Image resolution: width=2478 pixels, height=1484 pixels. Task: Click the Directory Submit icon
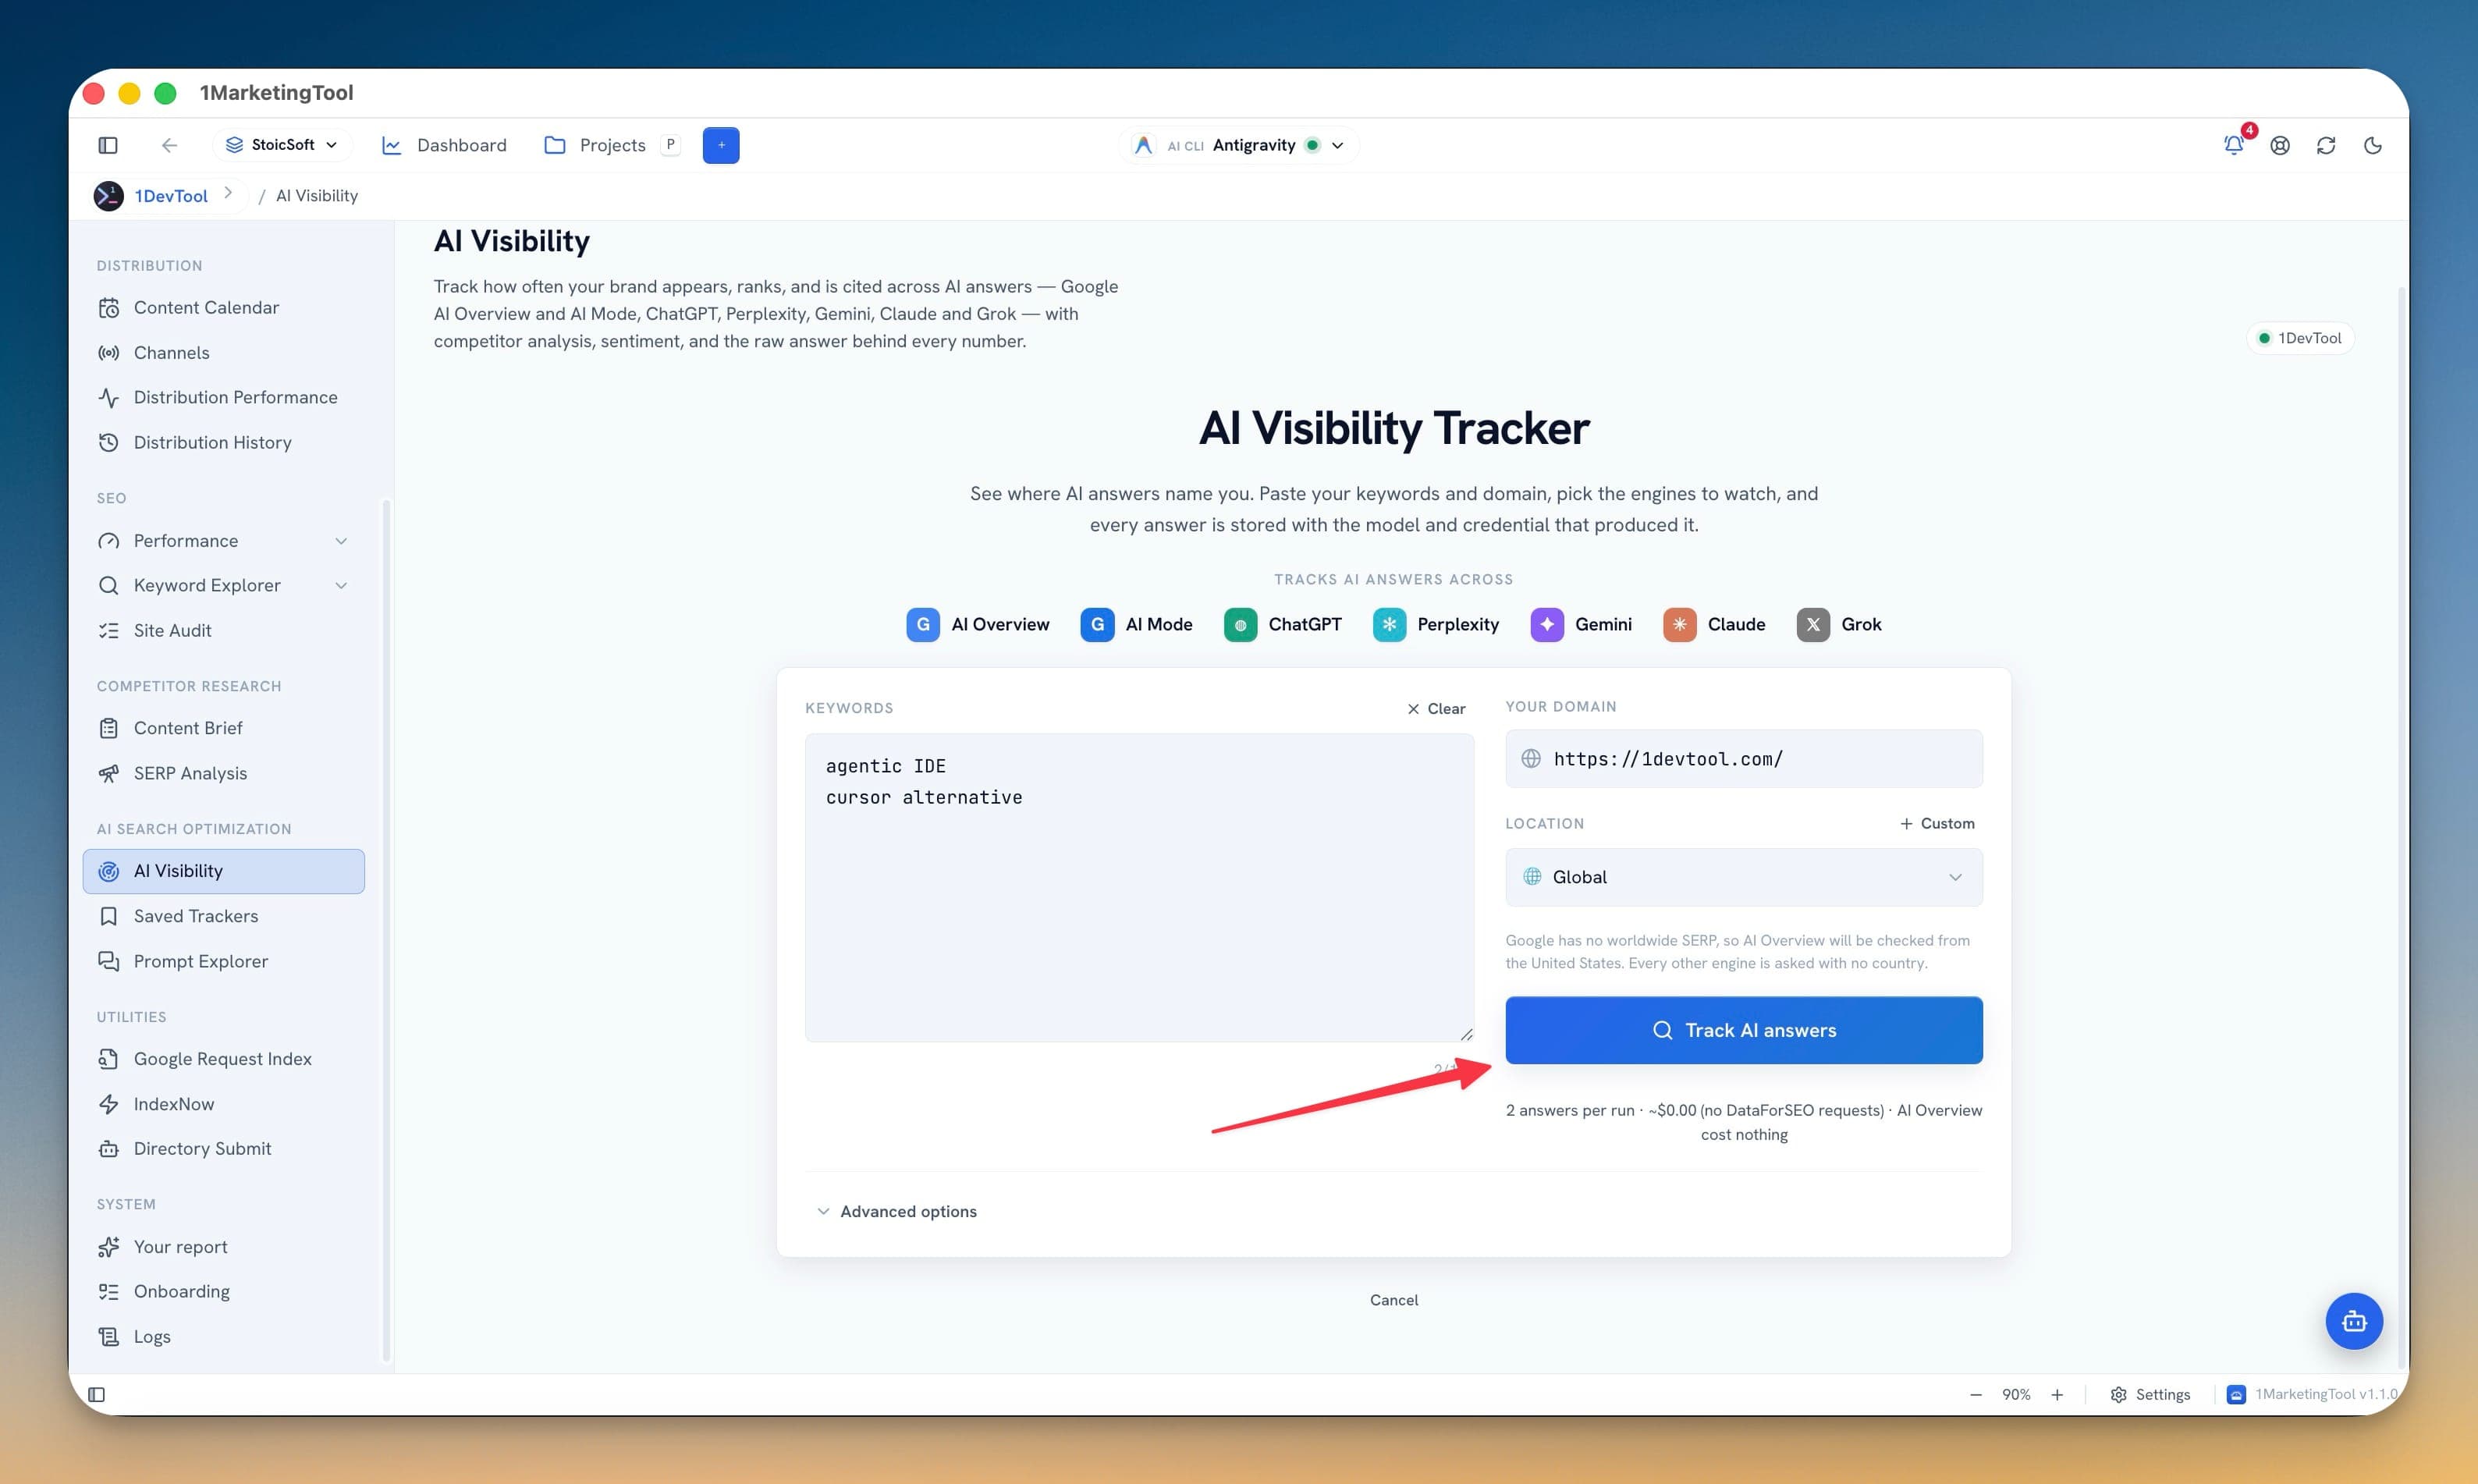(109, 1149)
